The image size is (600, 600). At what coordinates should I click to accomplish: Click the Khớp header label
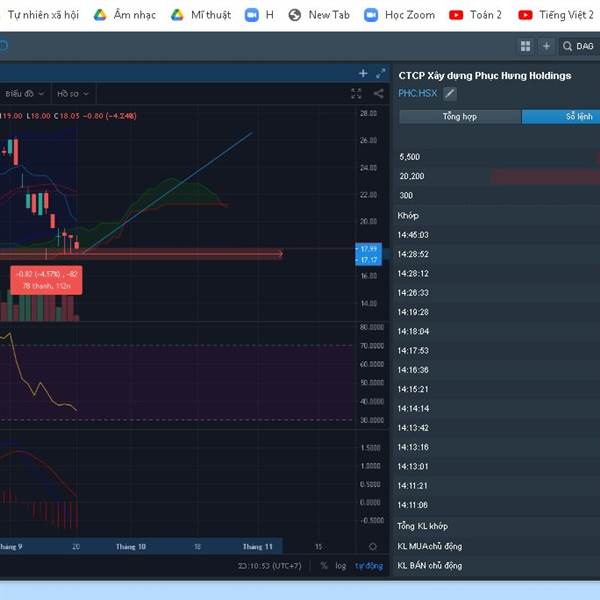(x=408, y=216)
